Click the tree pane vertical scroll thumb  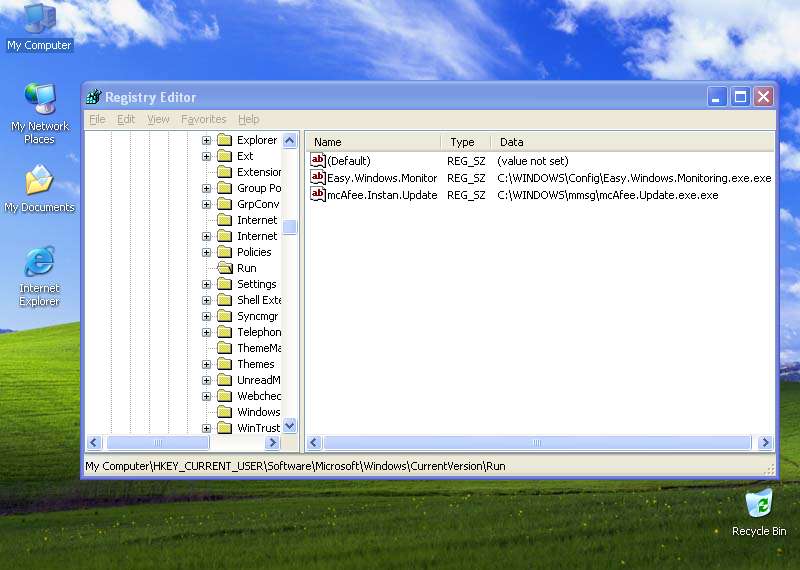[289, 227]
